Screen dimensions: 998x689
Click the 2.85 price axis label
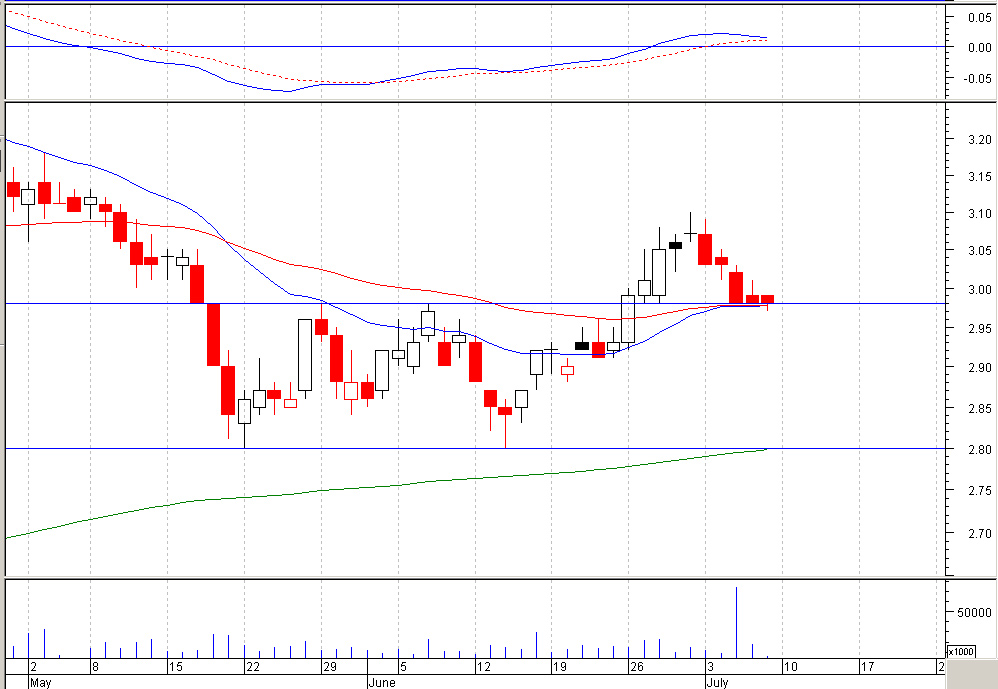(979, 408)
